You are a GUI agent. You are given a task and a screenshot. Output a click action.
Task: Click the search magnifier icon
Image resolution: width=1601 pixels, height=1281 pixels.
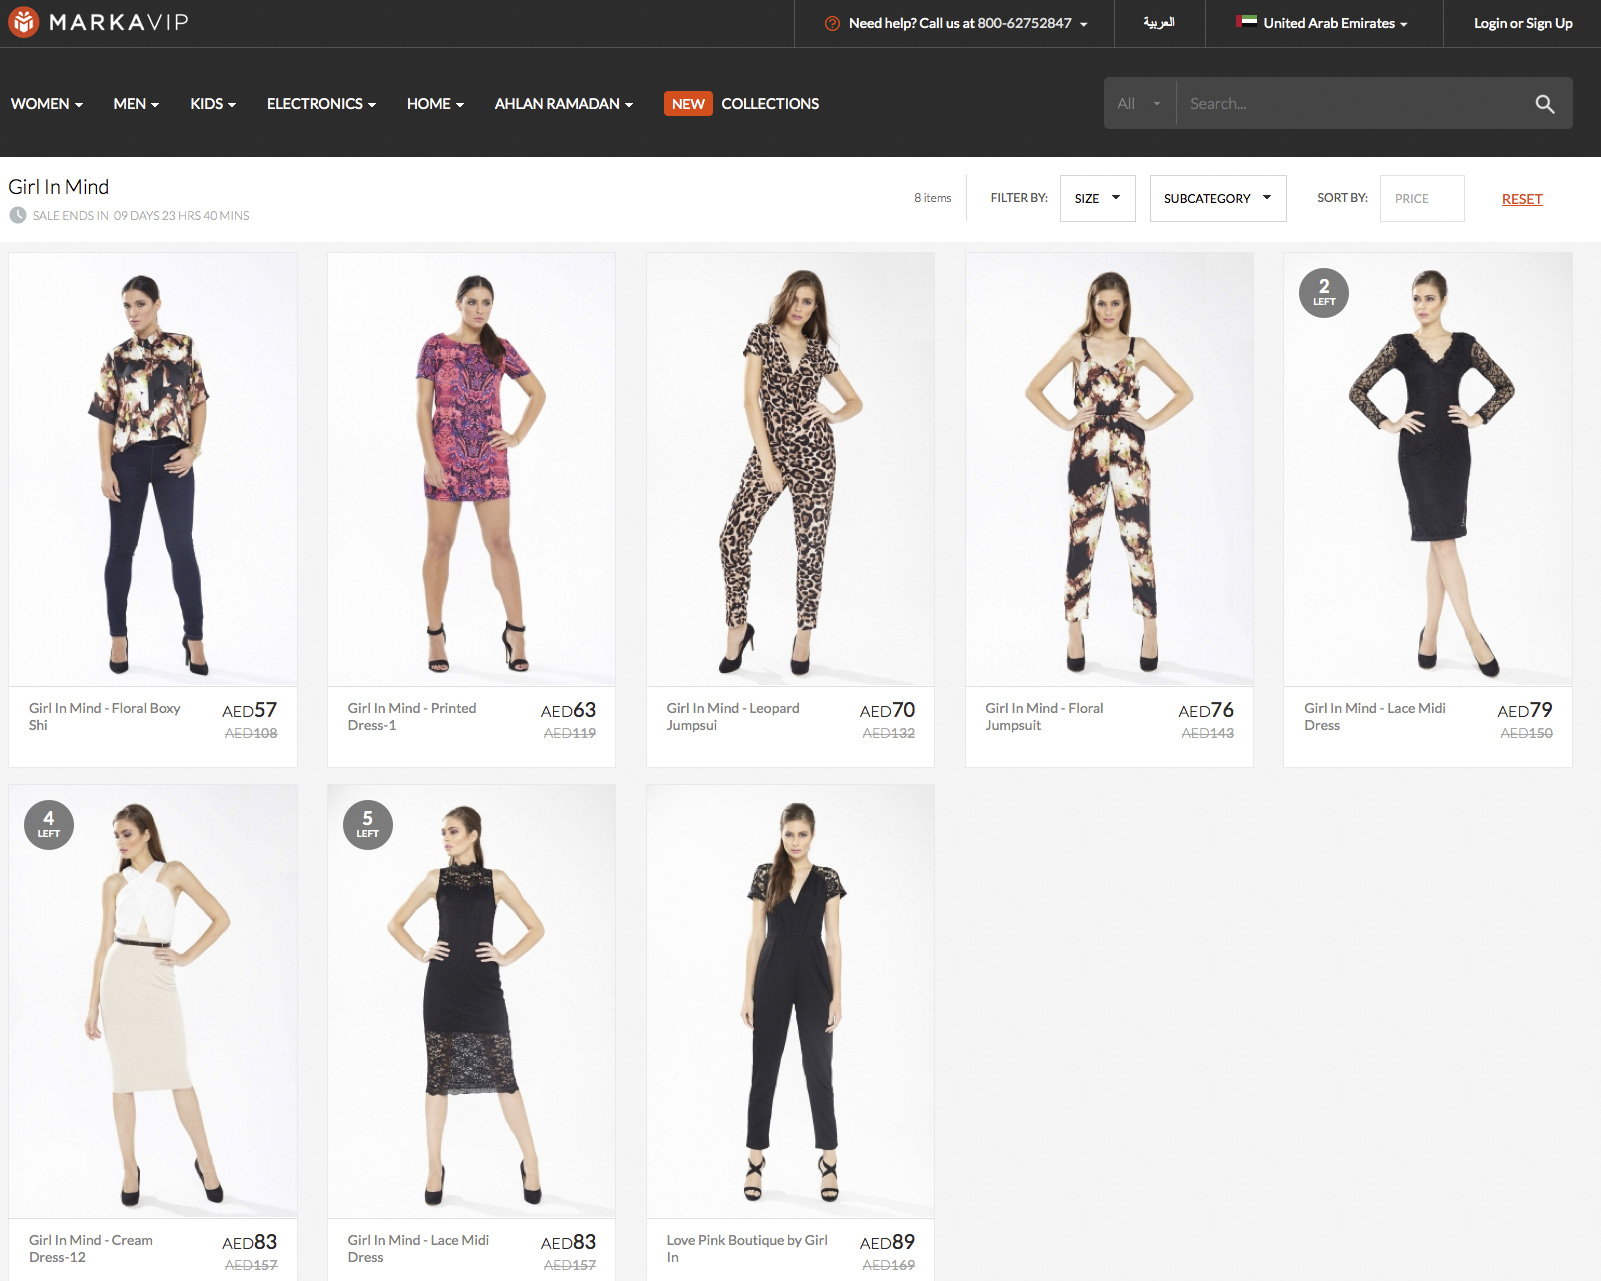(x=1544, y=104)
